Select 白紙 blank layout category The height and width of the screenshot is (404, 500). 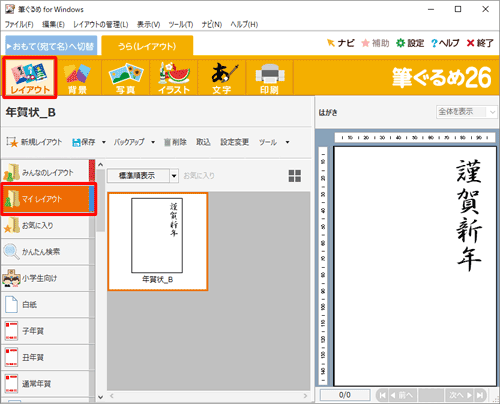click(x=45, y=304)
